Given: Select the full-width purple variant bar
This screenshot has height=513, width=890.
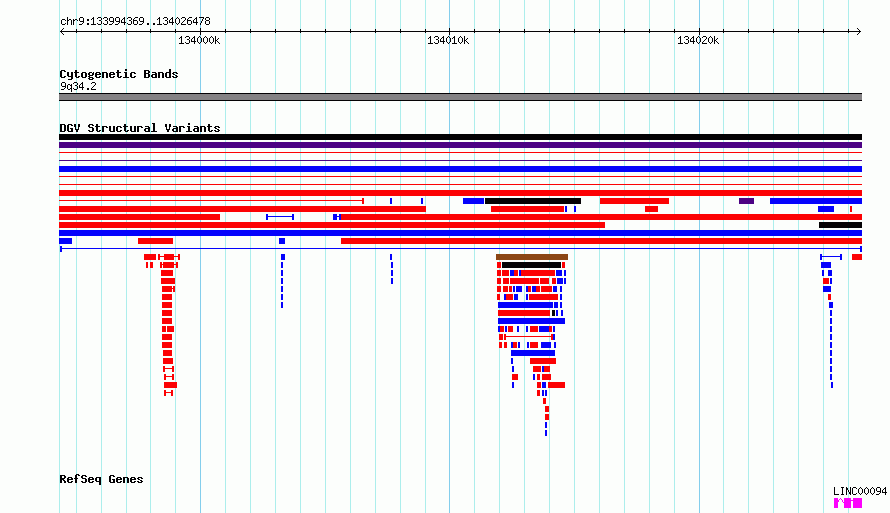Looking at the screenshot, I should 460,145.
